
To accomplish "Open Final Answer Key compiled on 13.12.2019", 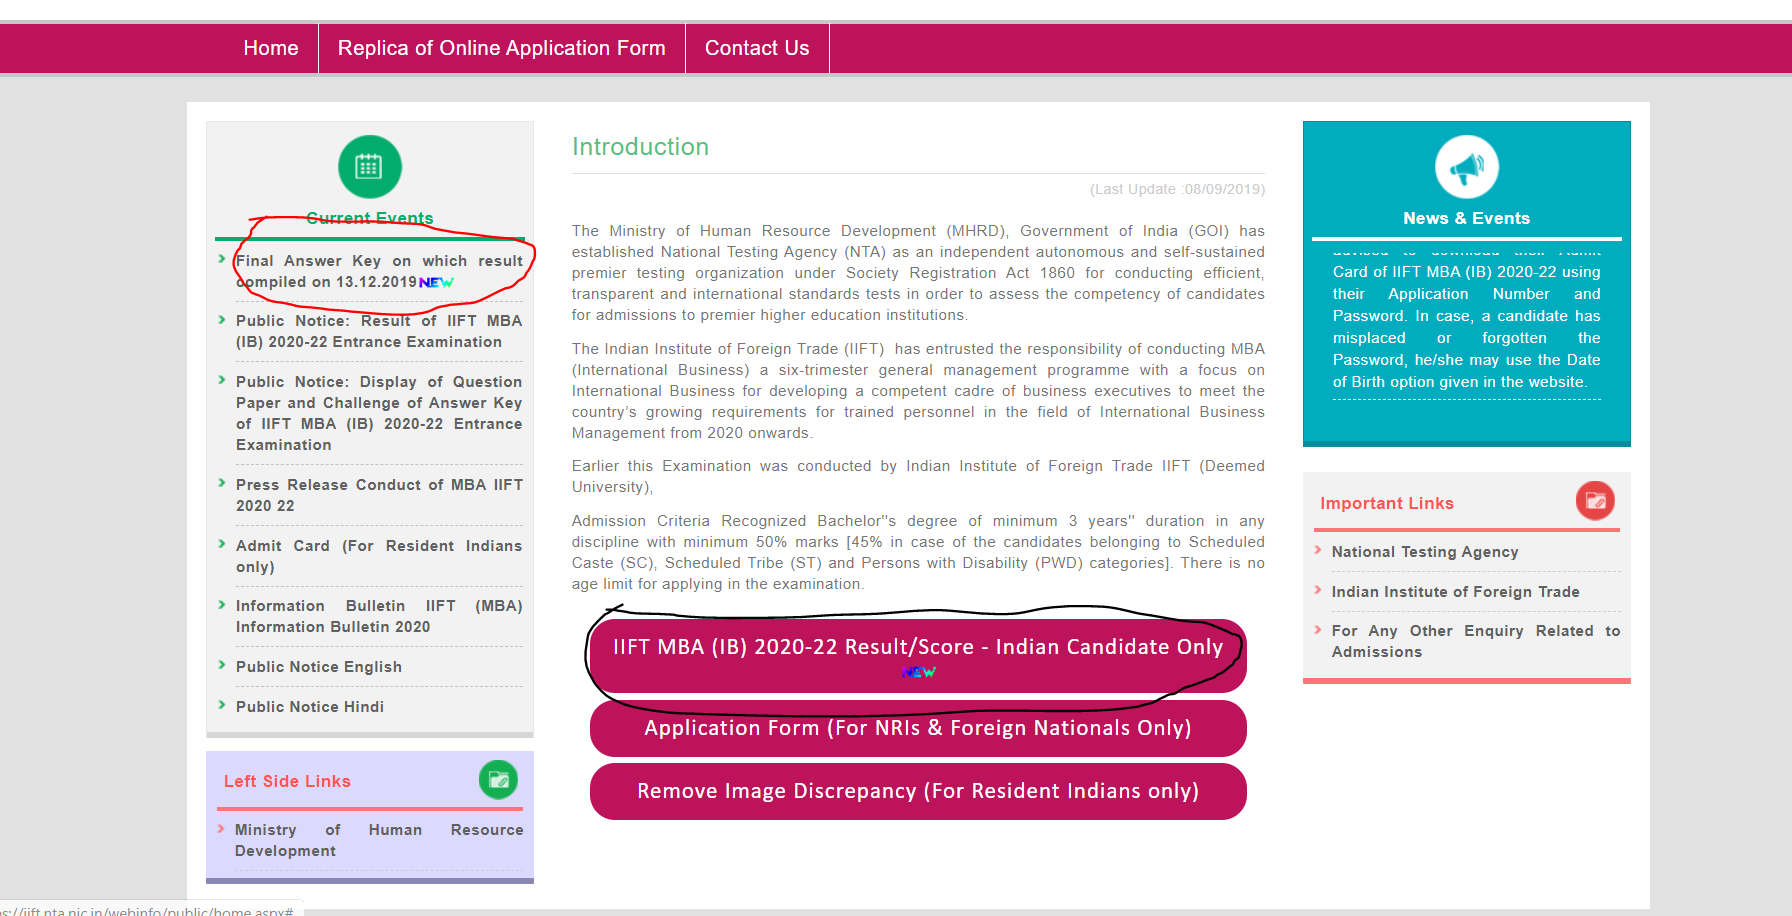I will tap(379, 271).
